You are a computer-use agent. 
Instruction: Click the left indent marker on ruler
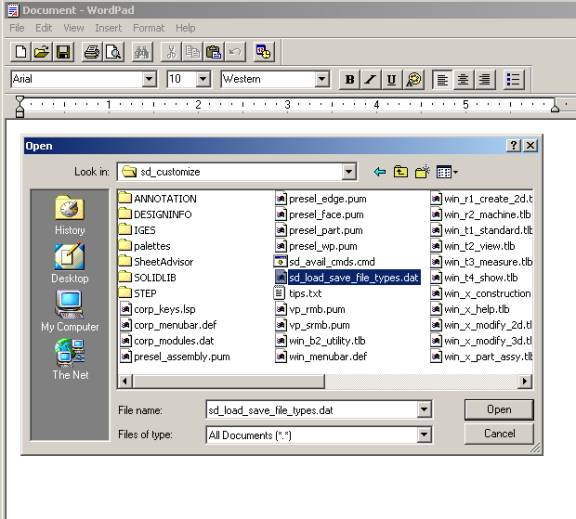point(20,107)
